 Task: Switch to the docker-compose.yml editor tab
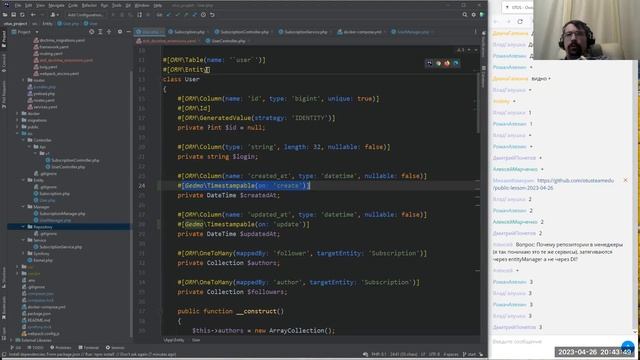362,32
